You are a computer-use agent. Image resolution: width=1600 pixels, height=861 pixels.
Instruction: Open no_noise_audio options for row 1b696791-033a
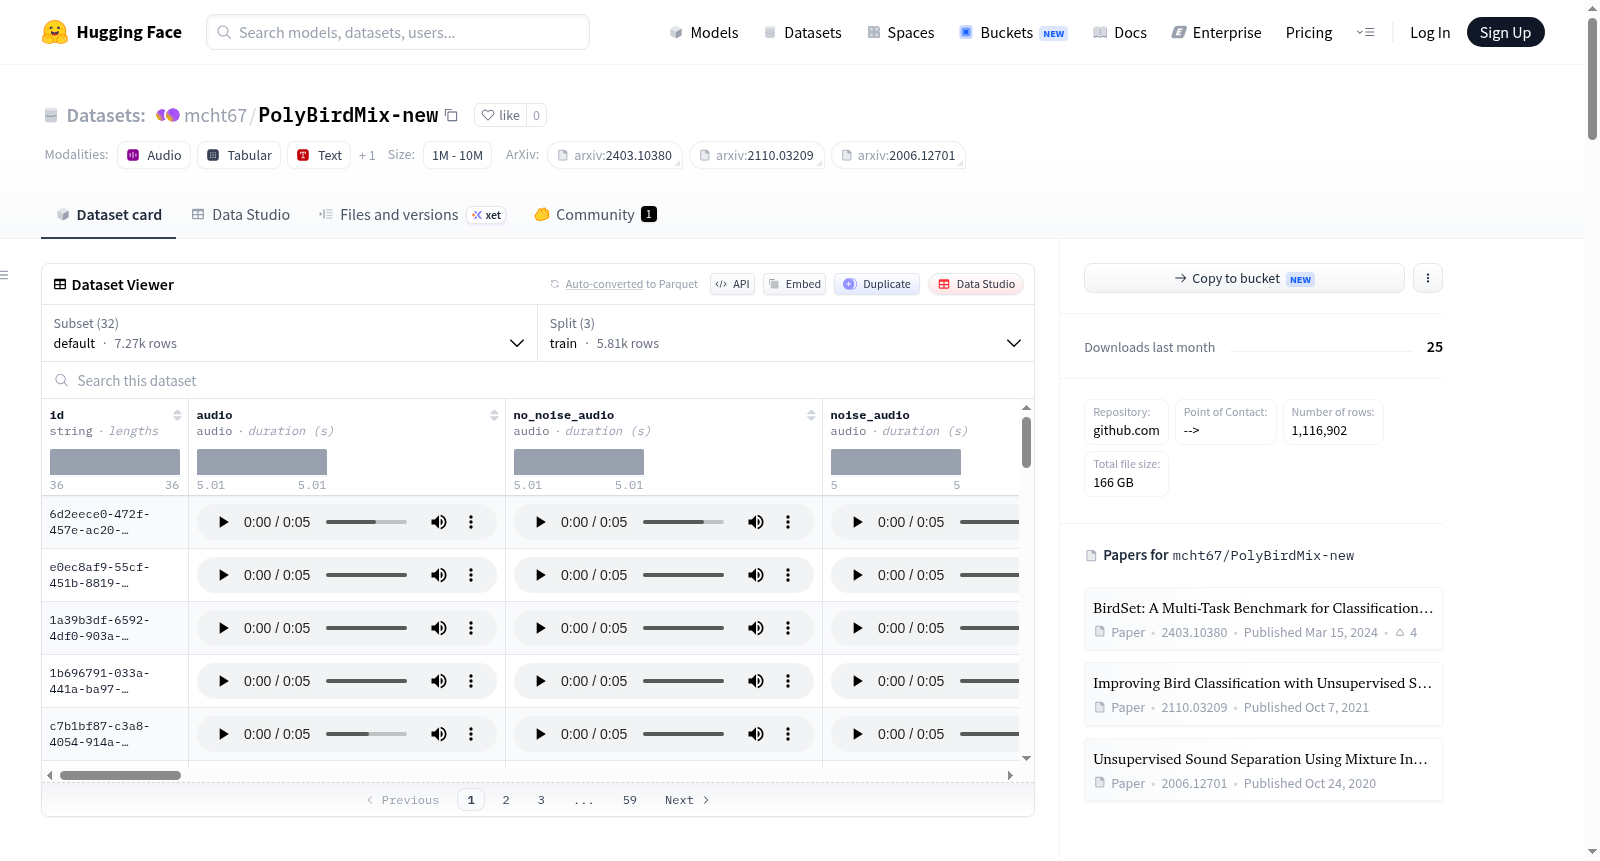788,681
